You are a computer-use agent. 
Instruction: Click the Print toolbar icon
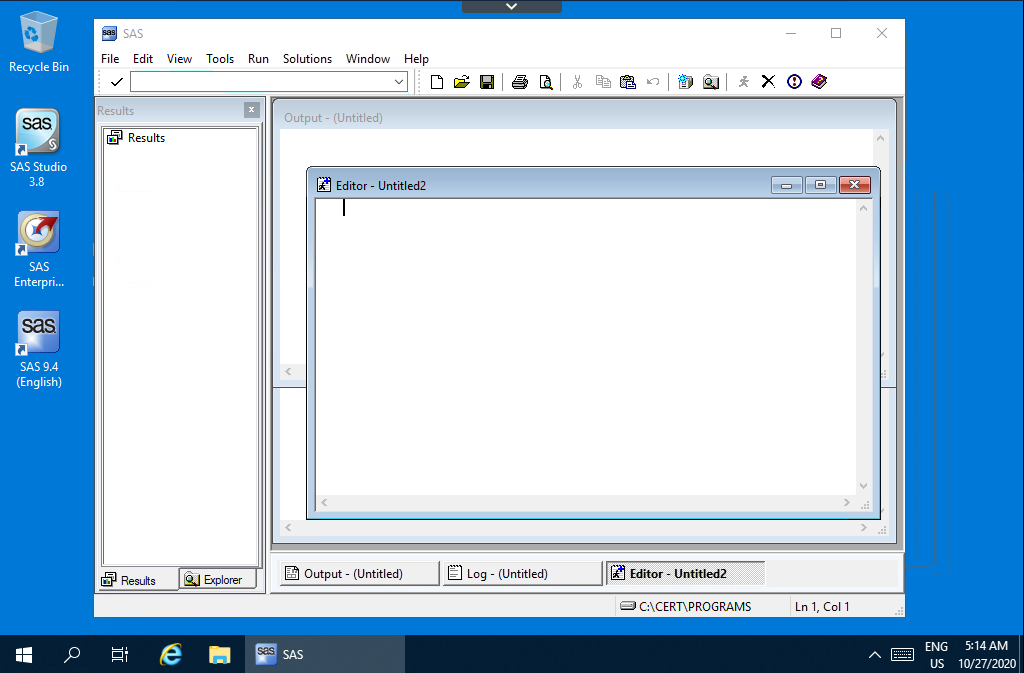tap(519, 82)
